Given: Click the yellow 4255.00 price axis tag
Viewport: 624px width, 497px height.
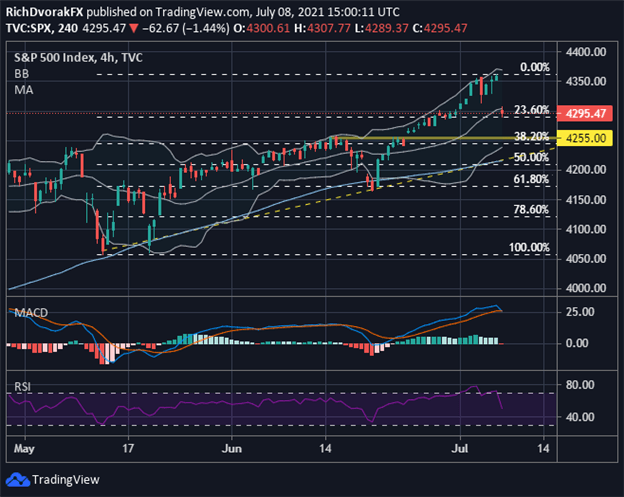Looking at the screenshot, I should [585, 138].
